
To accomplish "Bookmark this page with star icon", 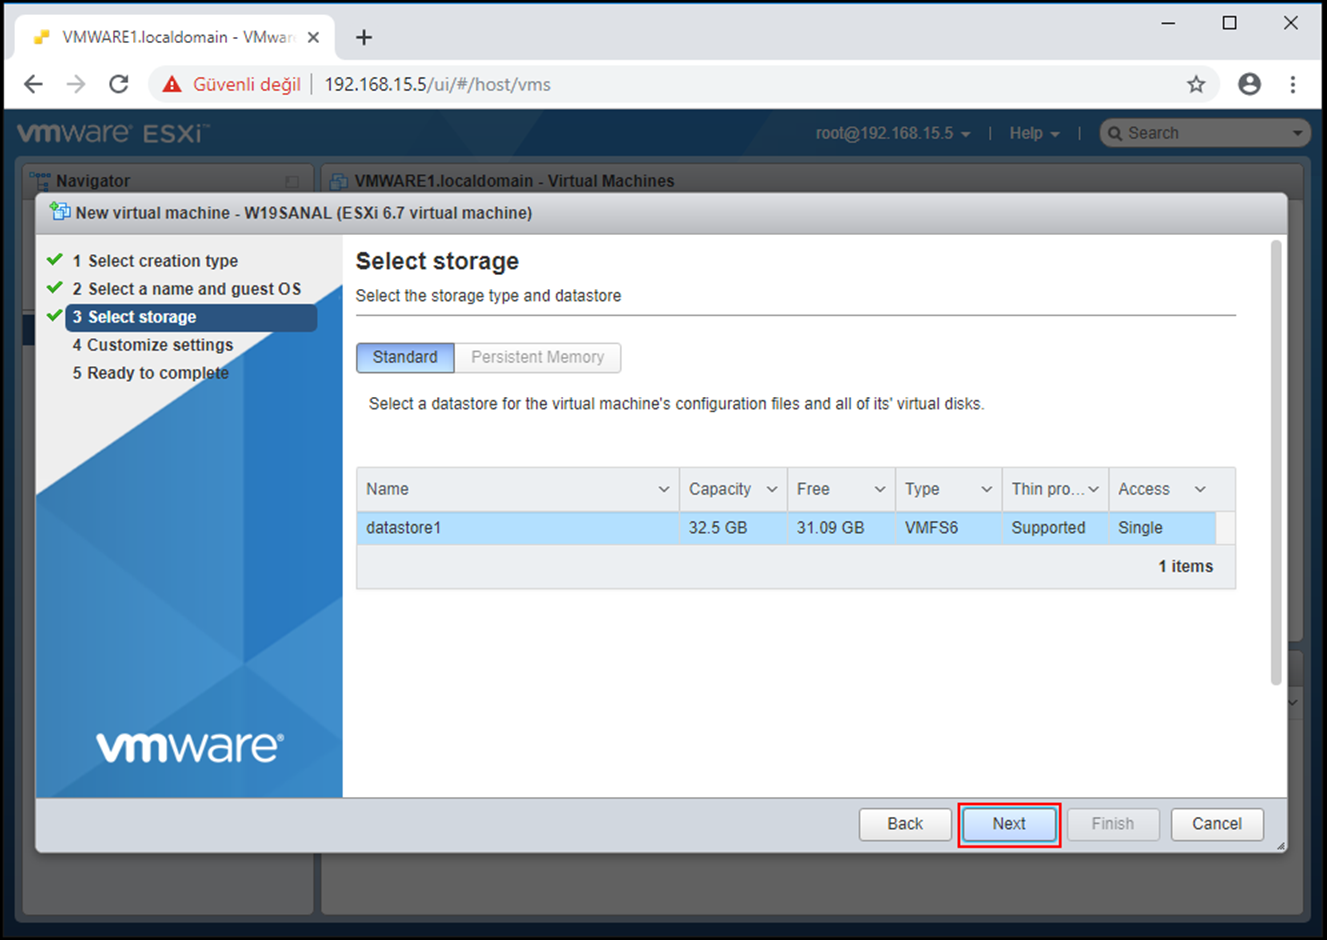I will 1196,84.
